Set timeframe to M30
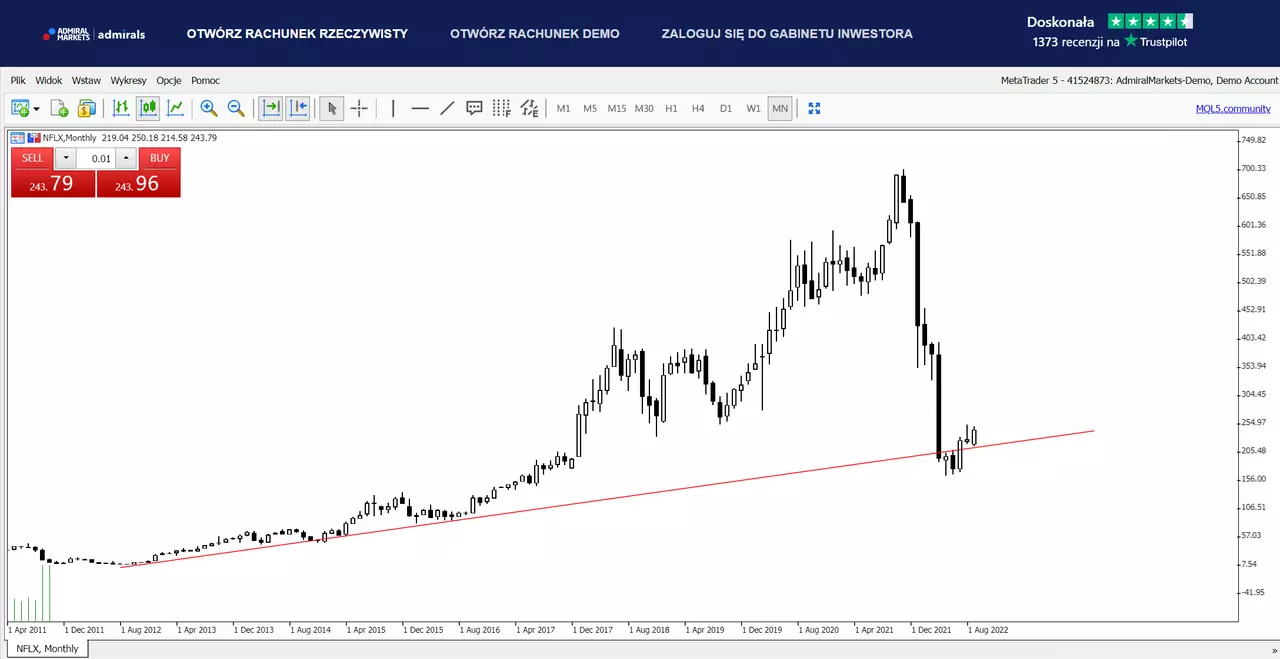The height and width of the screenshot is (659, 1280). (644, 108)
